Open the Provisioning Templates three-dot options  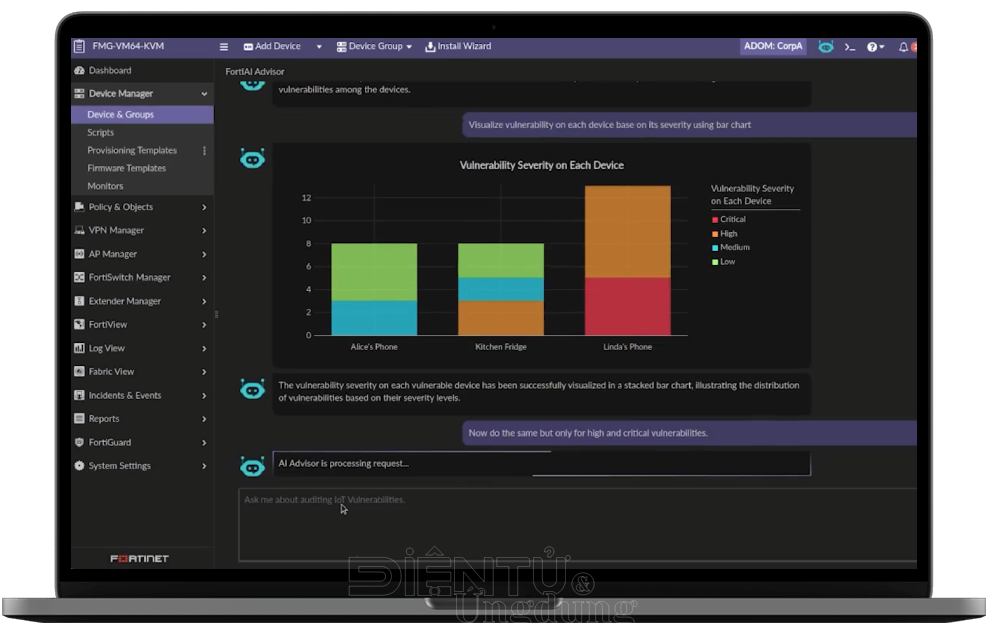204,151
